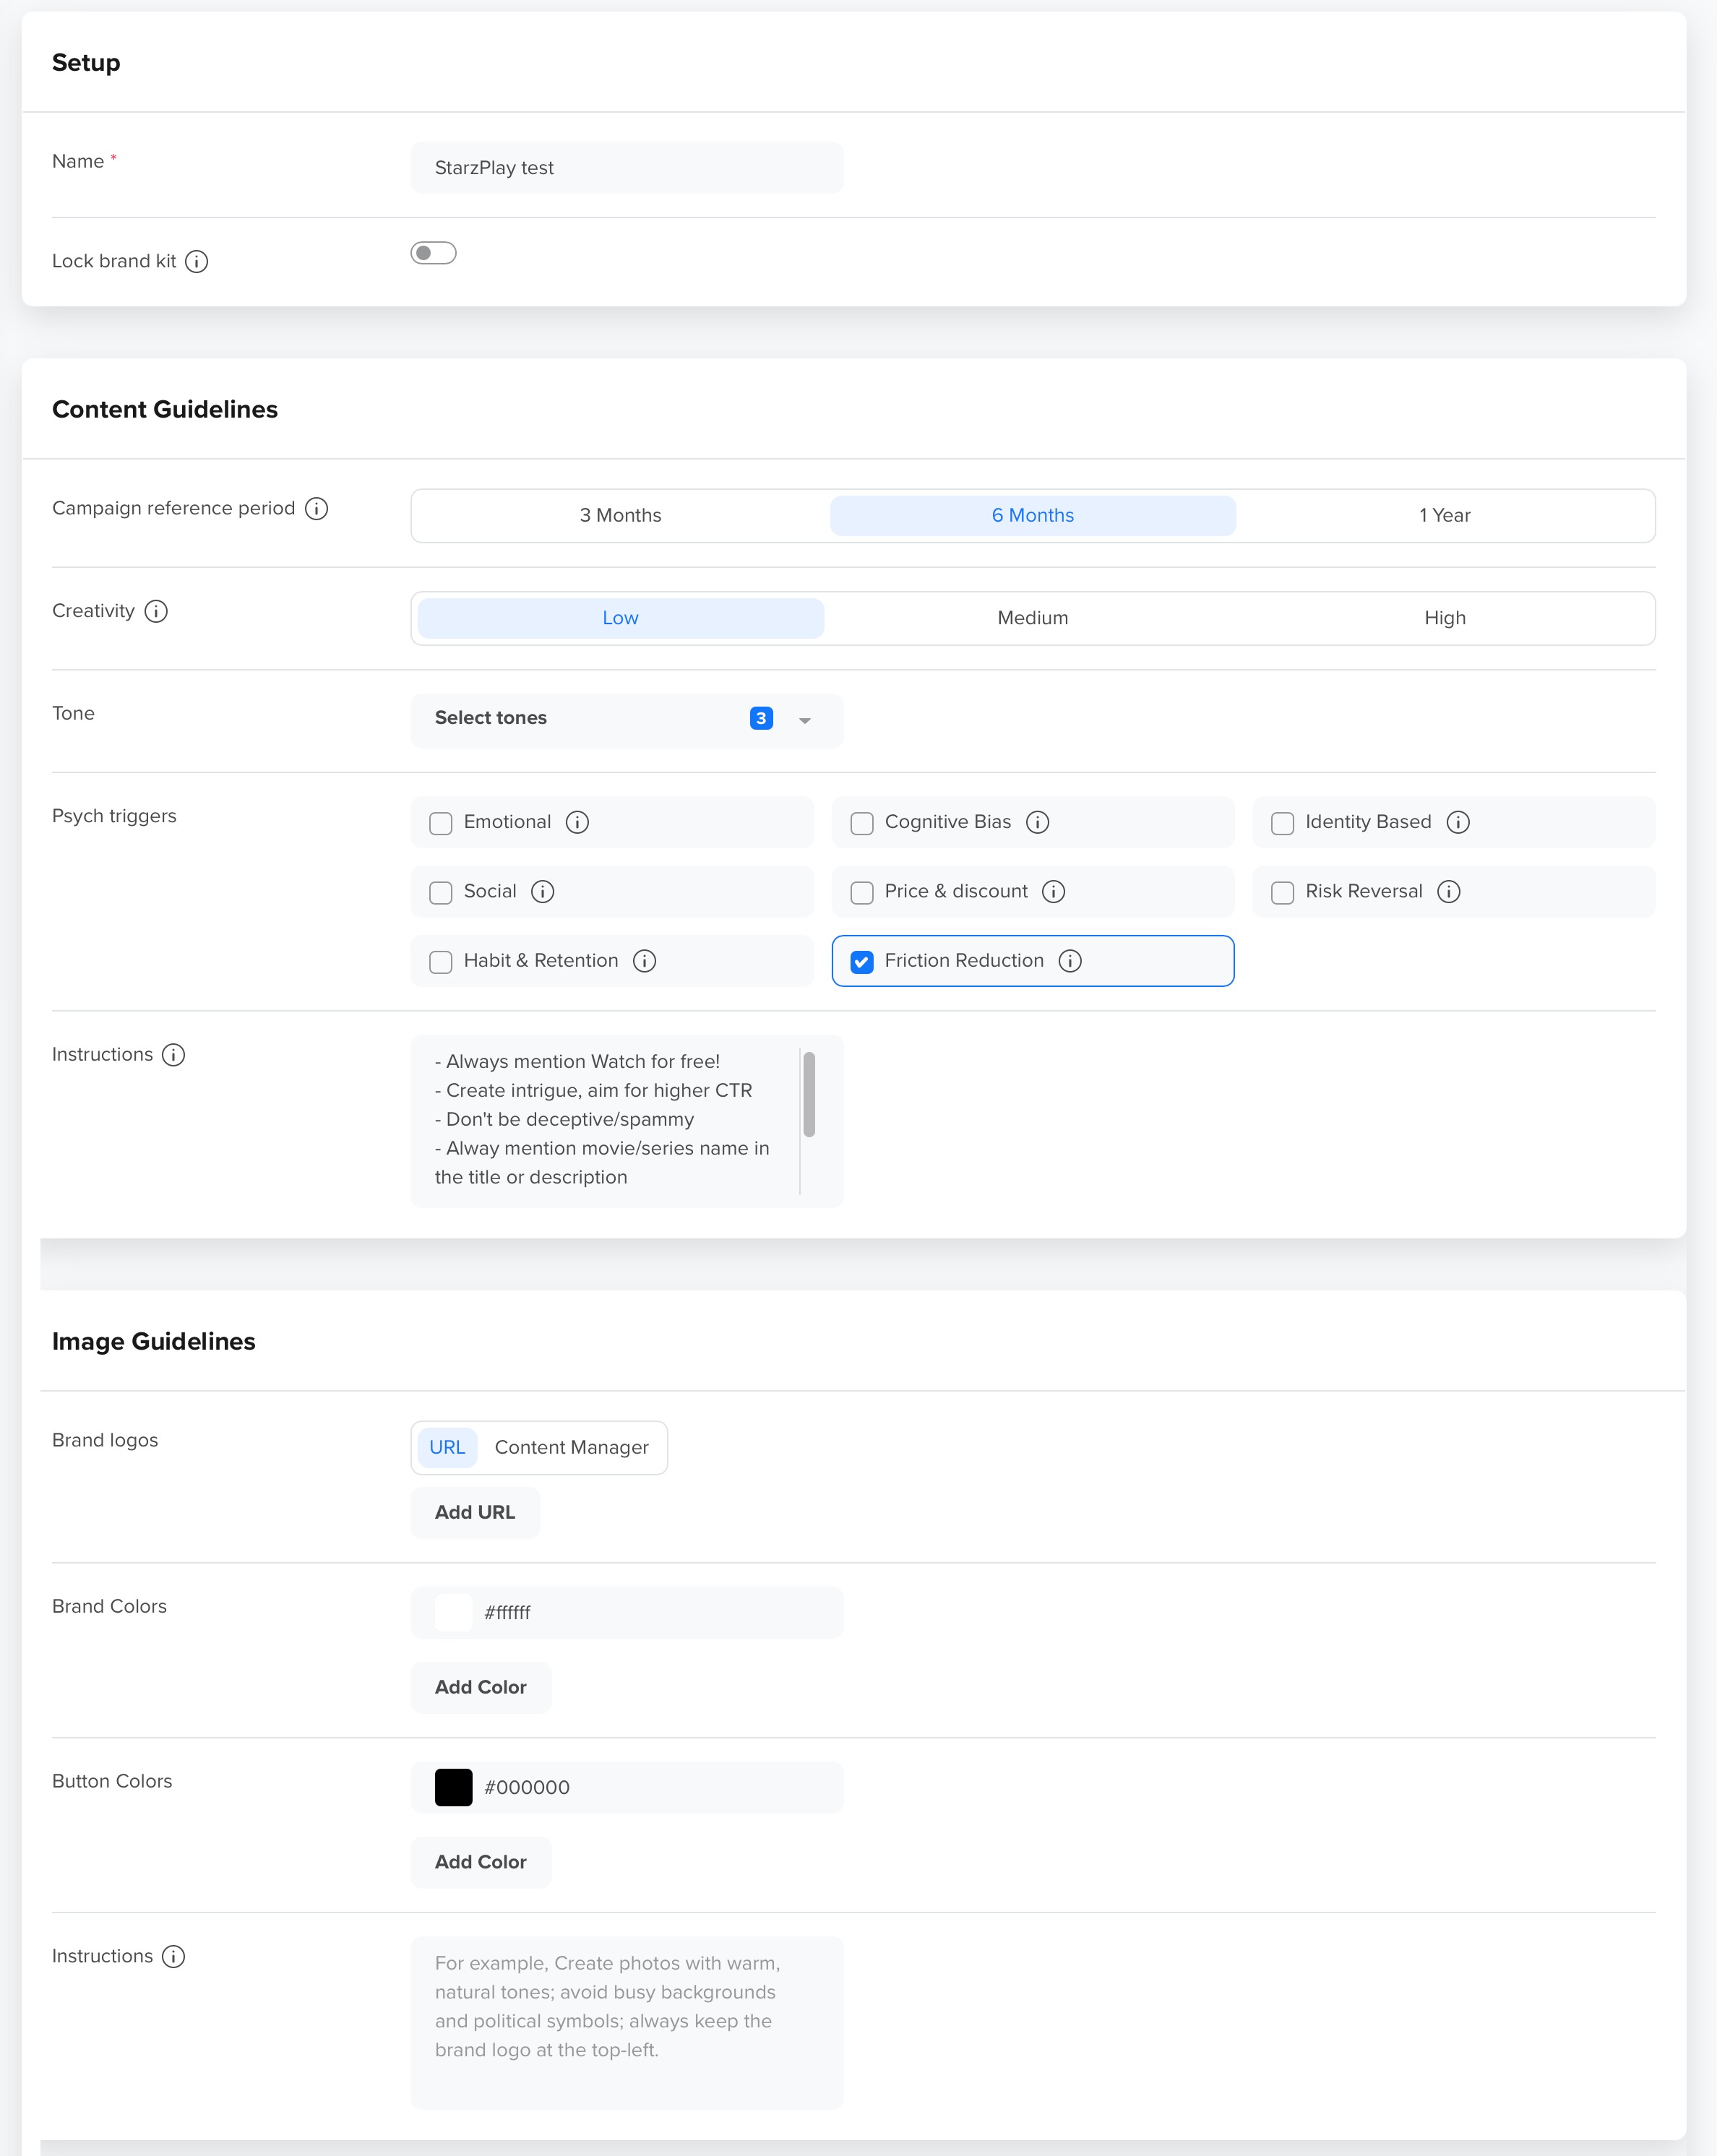Show Campaign reference period info tooltip

pyautogui.click(x=316, y=508)
